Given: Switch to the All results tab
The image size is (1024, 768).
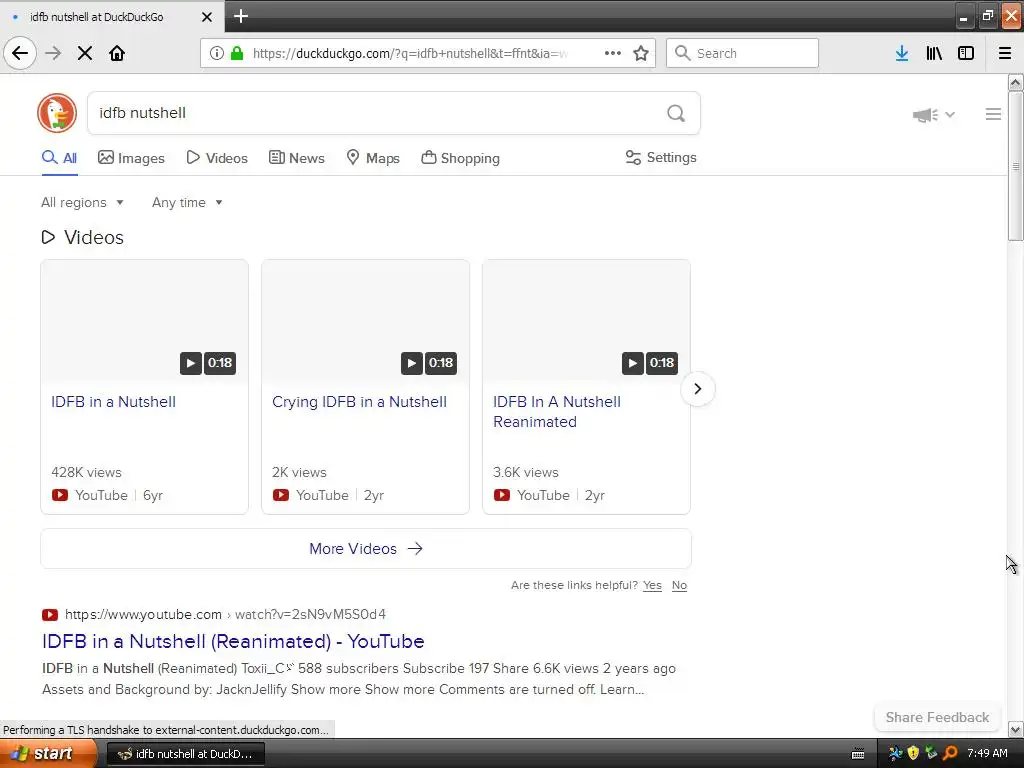Looking at the screenshot, I should 59,158.
